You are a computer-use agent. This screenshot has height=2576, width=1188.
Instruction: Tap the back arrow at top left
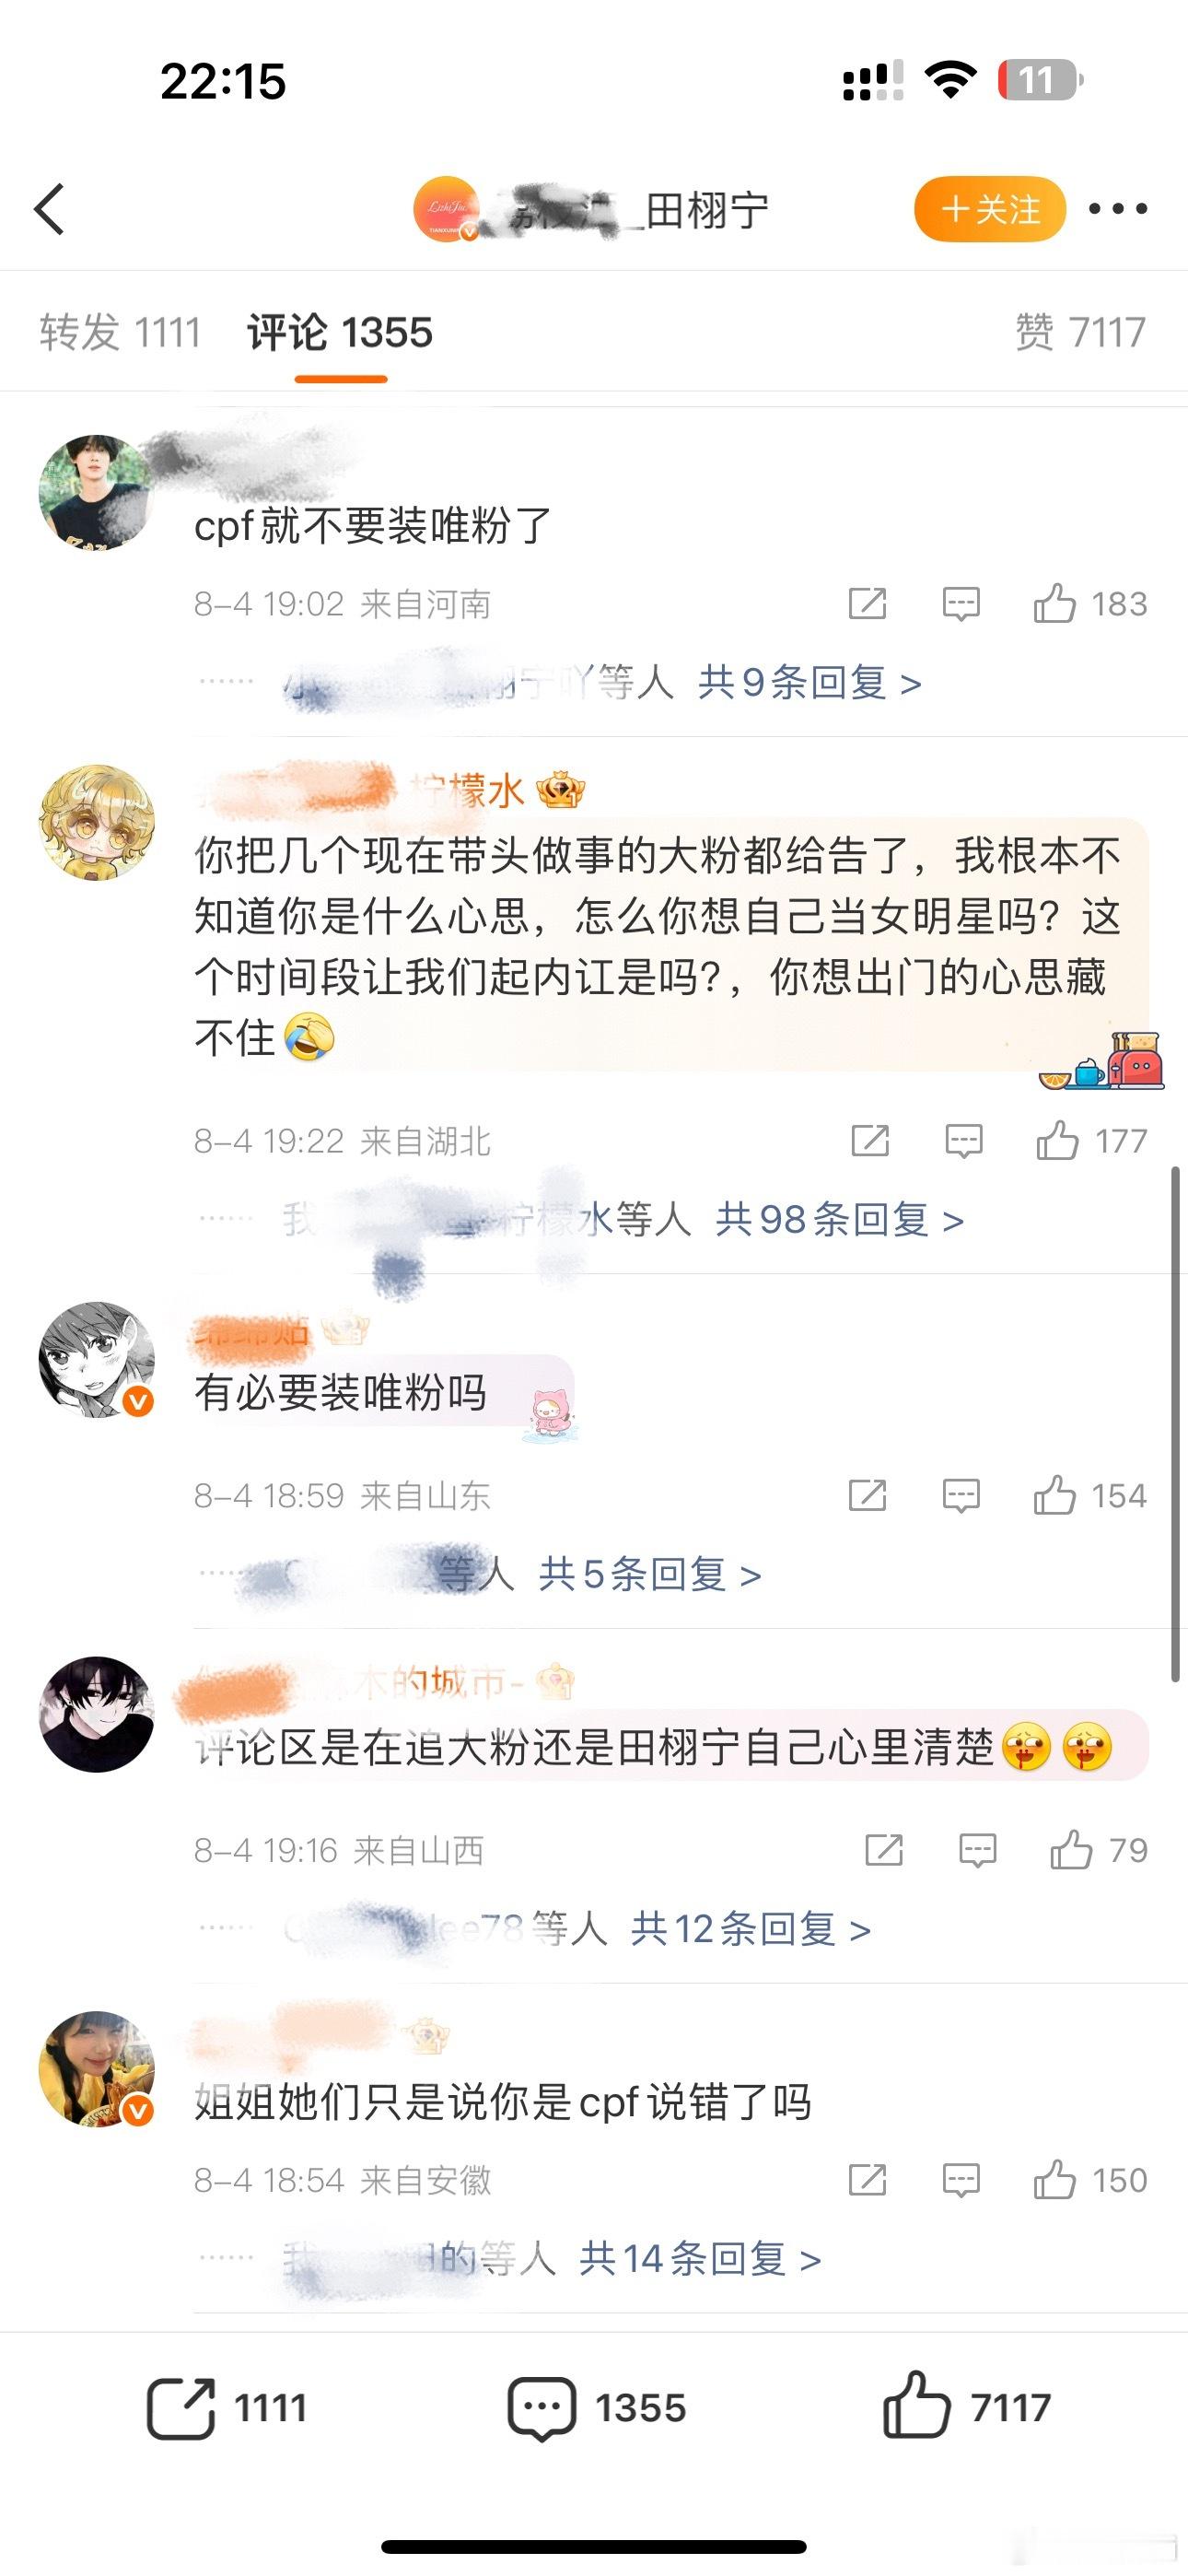coord(49,209)
